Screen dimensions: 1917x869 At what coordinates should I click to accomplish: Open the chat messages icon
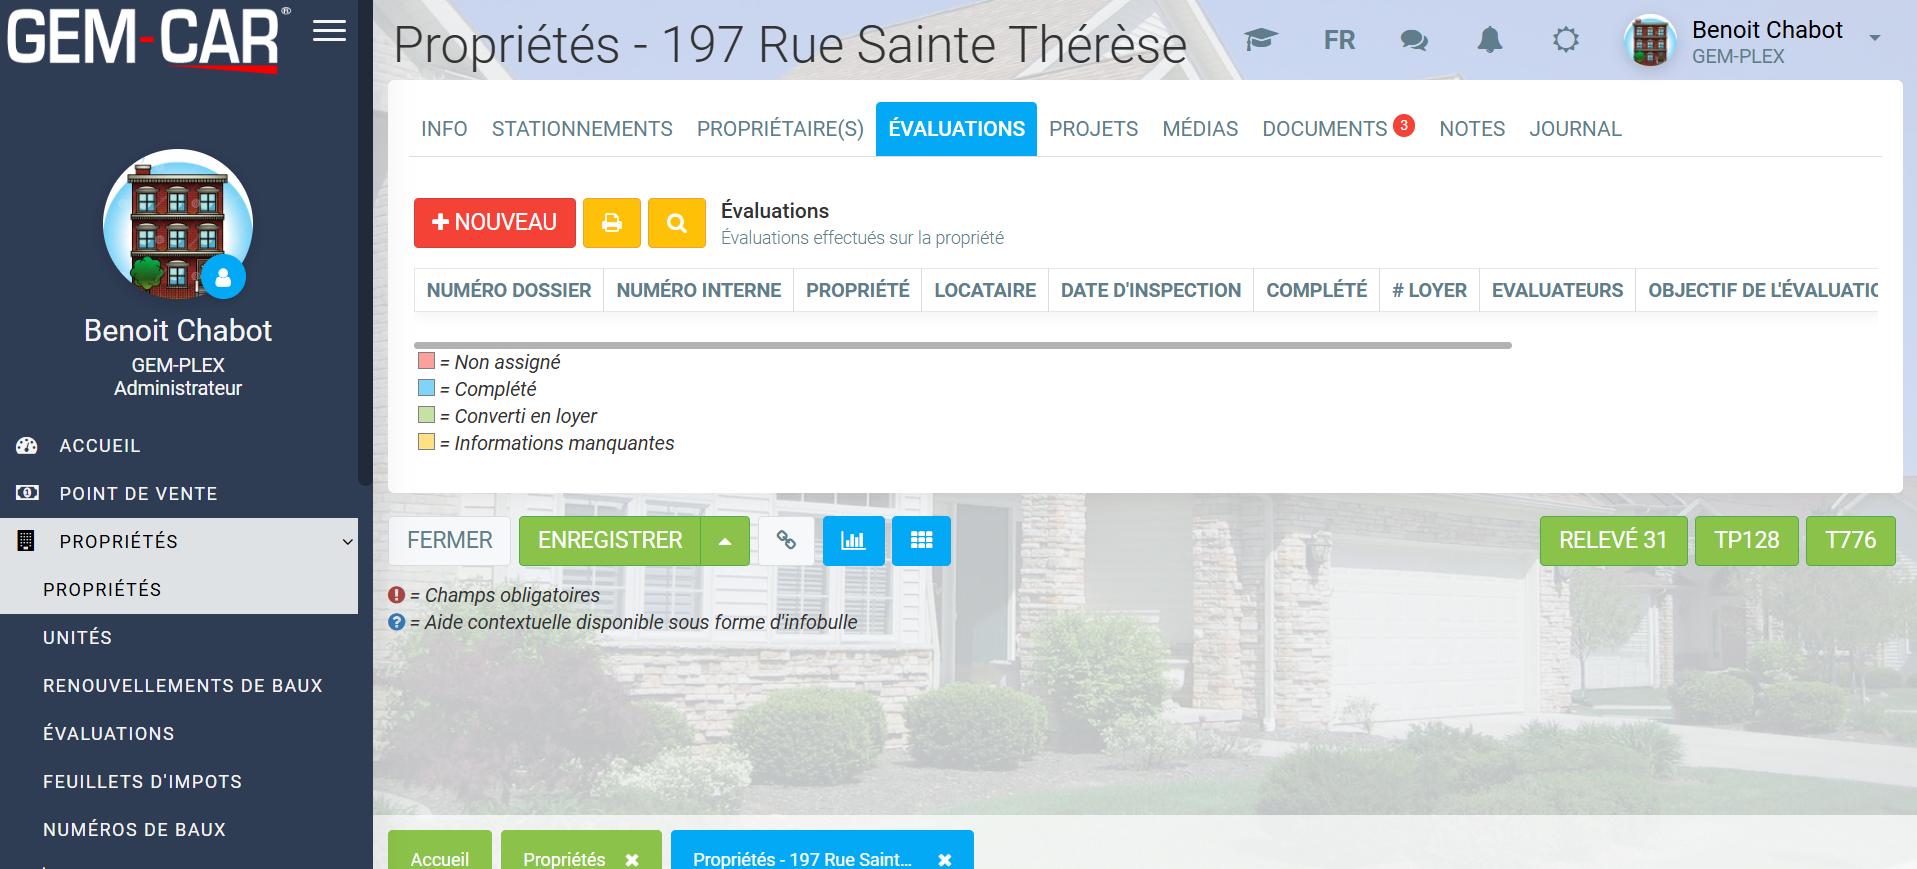coord(1414,40)
